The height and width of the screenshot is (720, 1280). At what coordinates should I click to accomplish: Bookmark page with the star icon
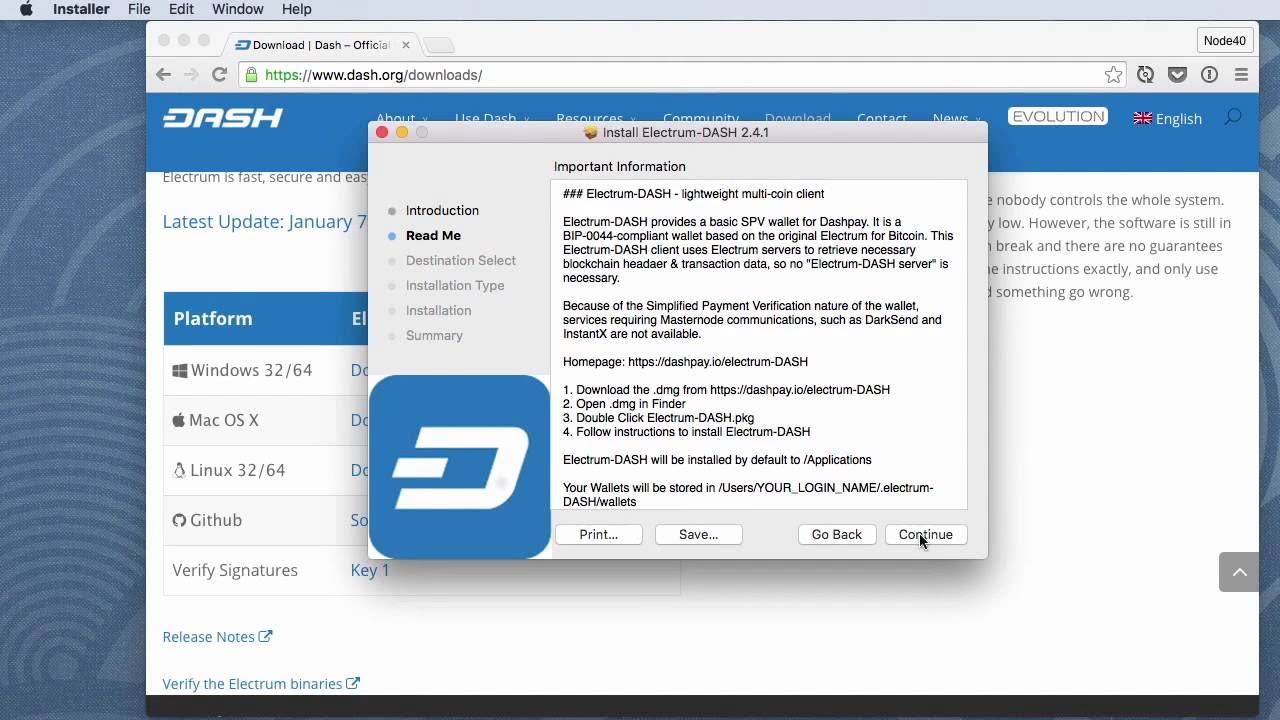click(1113, 75)
